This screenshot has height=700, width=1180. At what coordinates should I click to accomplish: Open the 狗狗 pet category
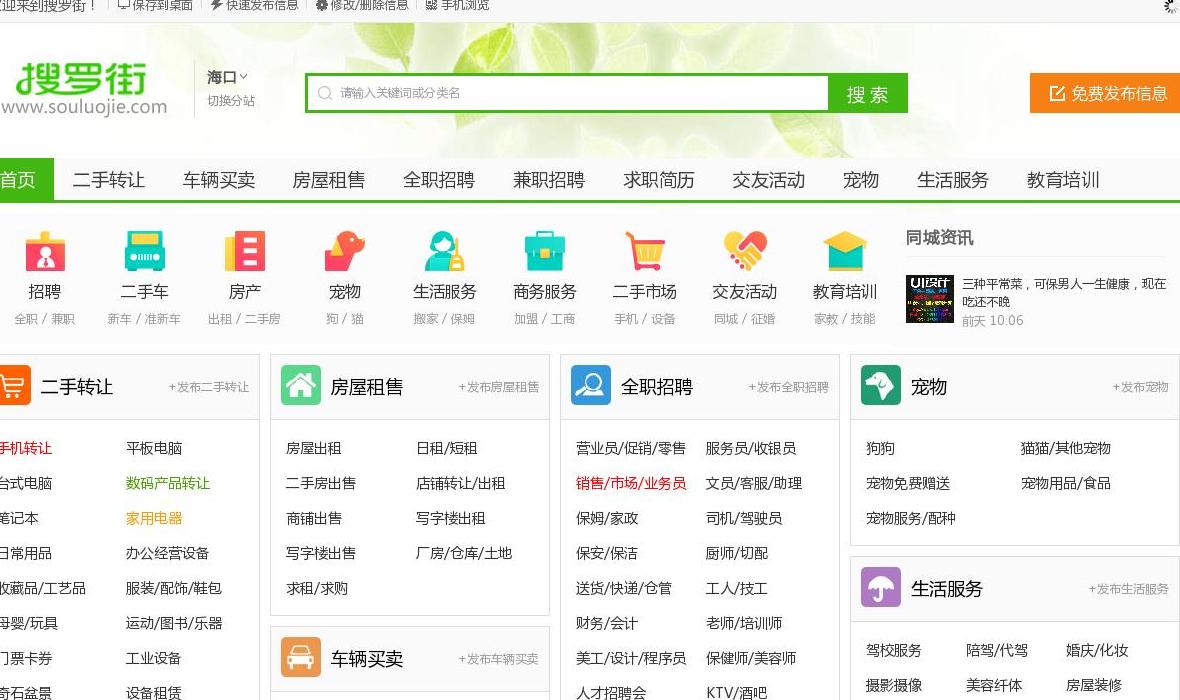coord(880,448)
